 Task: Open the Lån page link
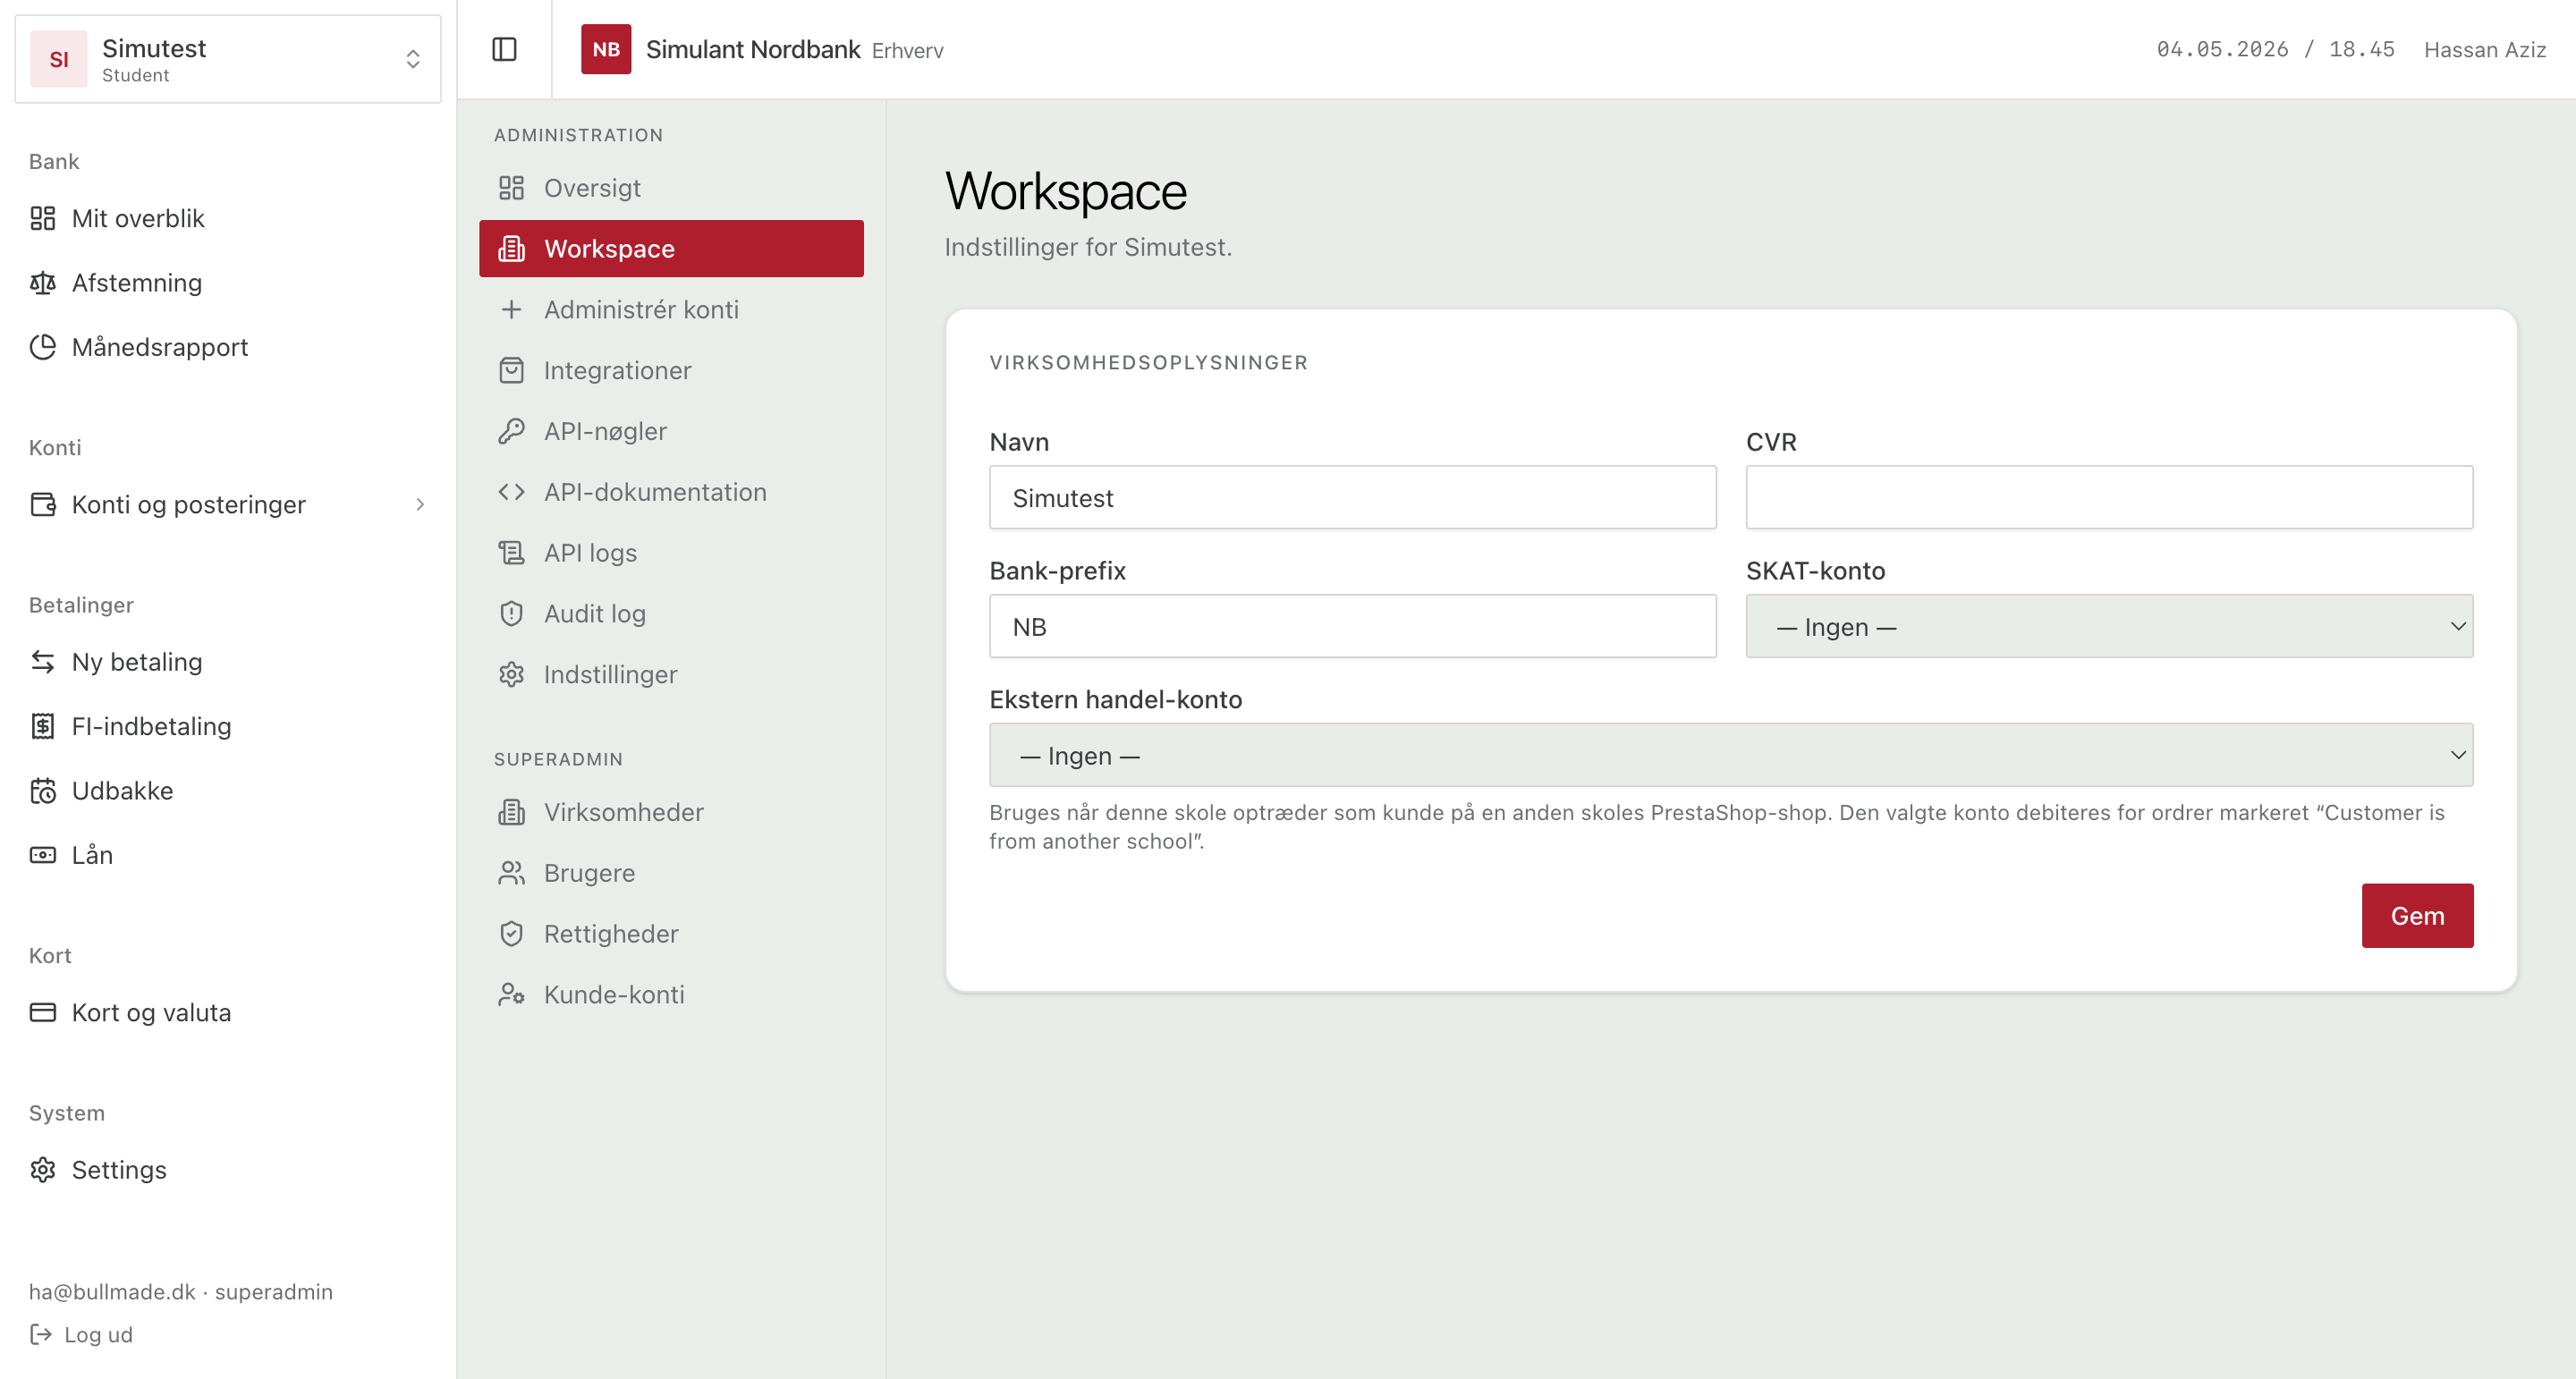click(x=228, y=855)
